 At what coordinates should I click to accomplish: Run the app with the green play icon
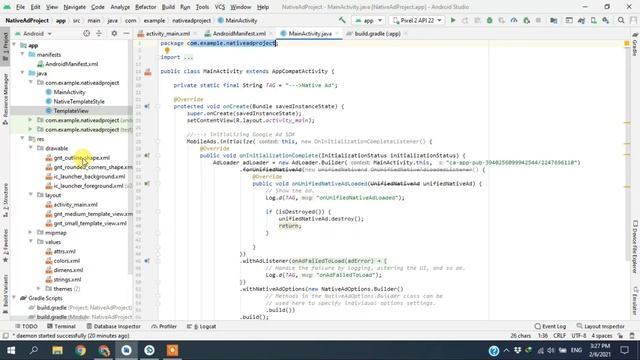coord(453,20)
